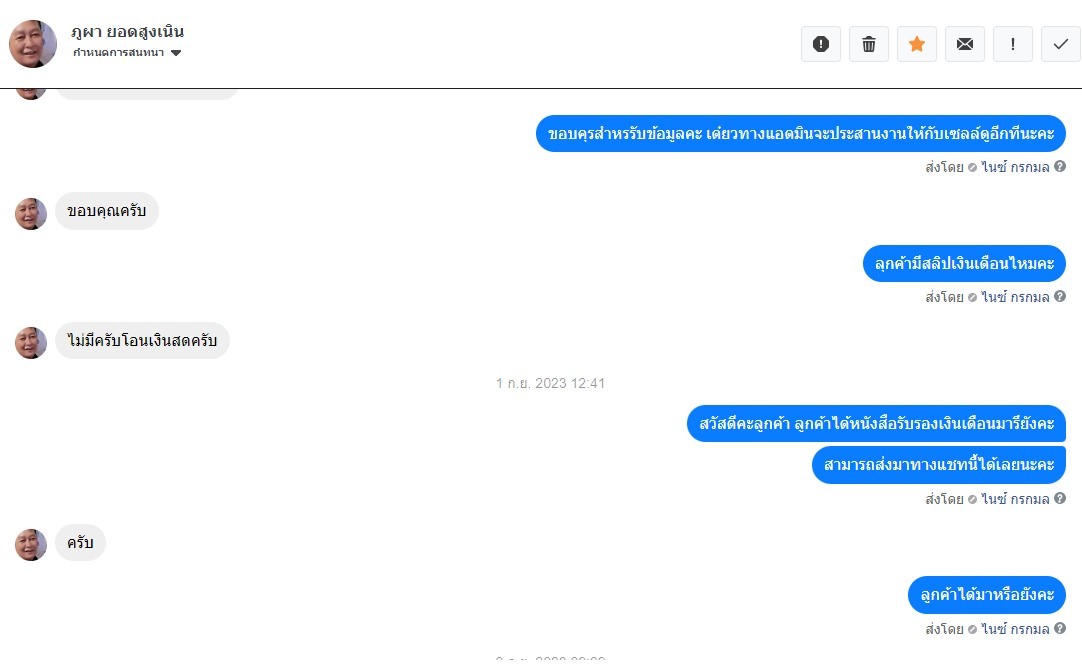Toggle the orange star follow-up marker

tap(916, 44)
